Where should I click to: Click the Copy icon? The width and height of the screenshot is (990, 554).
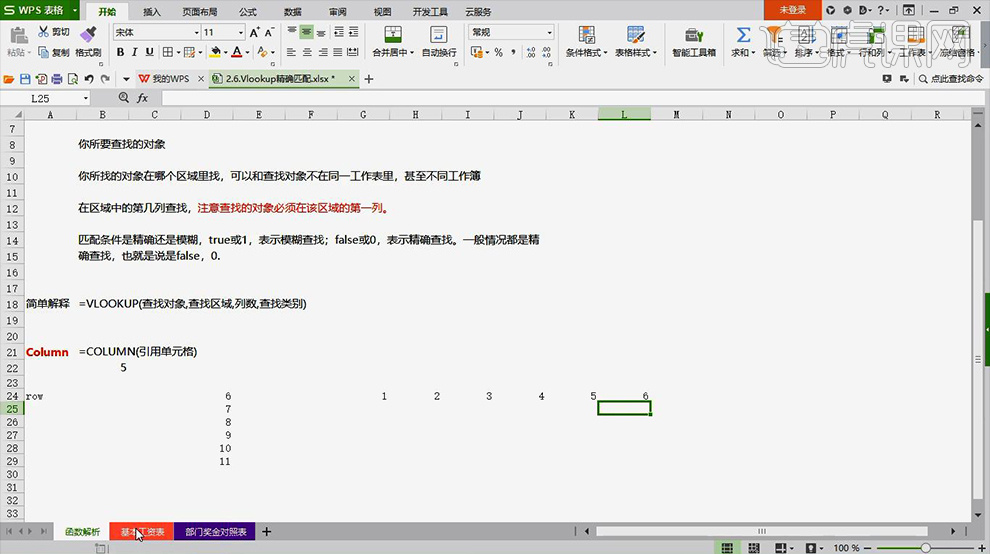click(x=44, y=52)
